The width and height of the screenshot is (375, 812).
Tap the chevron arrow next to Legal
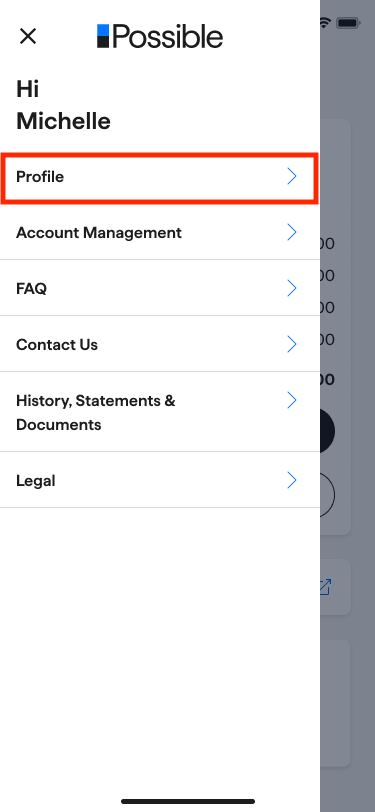292,480
